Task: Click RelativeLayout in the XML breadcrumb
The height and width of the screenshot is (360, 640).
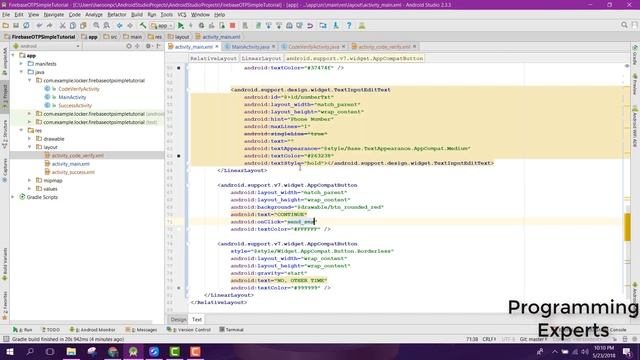Action: [x=213, y=58]
